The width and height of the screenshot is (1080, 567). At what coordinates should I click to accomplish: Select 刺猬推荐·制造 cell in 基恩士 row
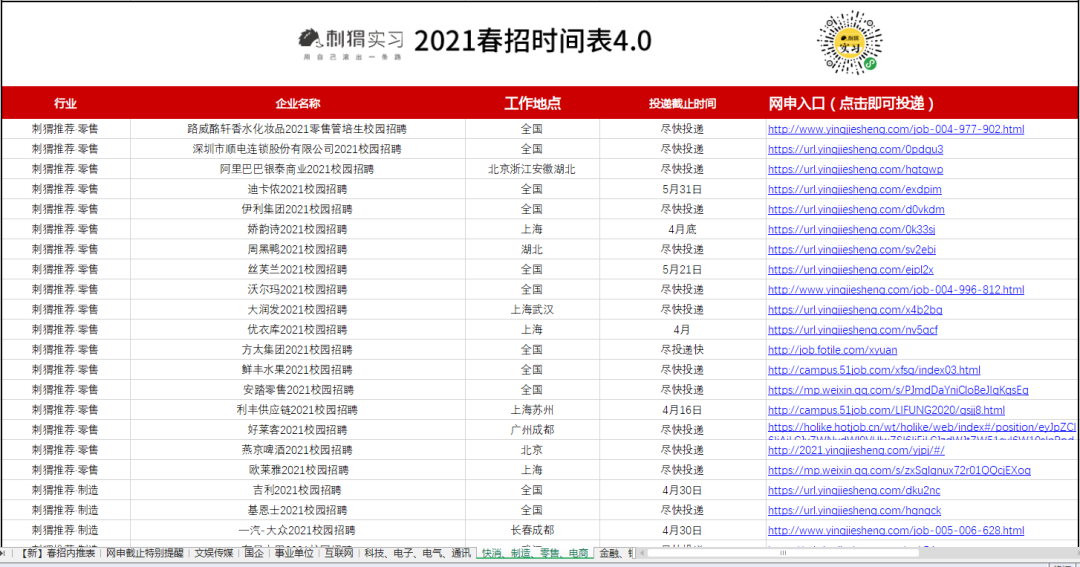65,510
